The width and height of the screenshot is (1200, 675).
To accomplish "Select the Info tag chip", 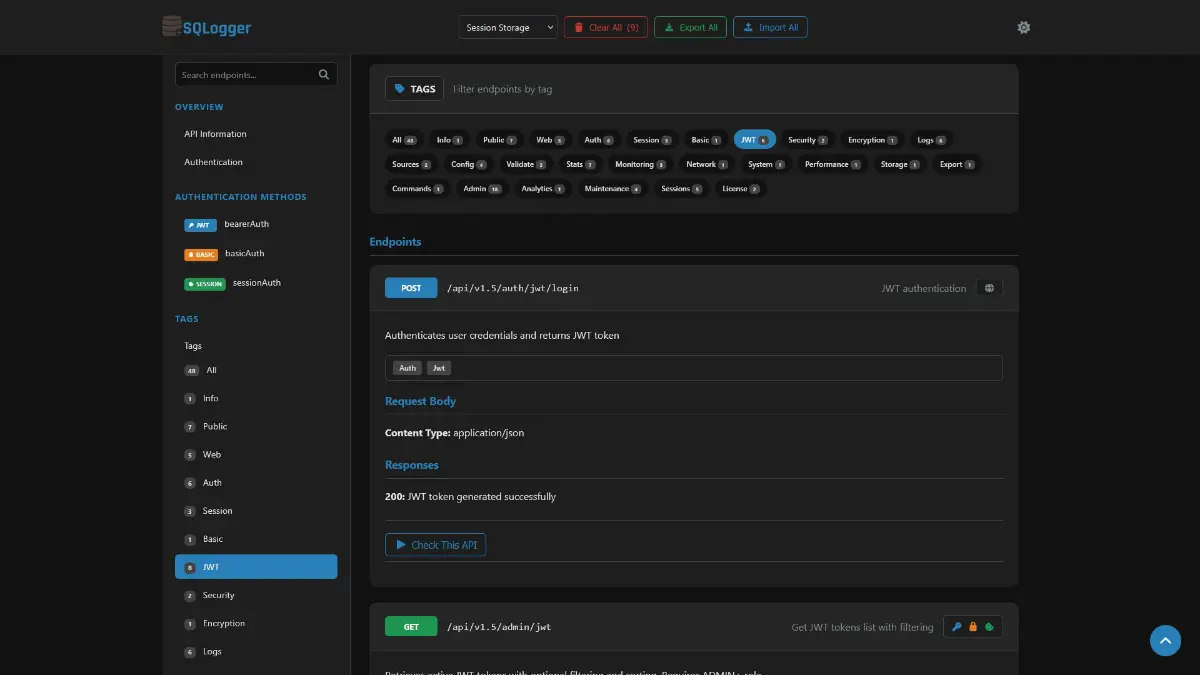I will [449, 140].
